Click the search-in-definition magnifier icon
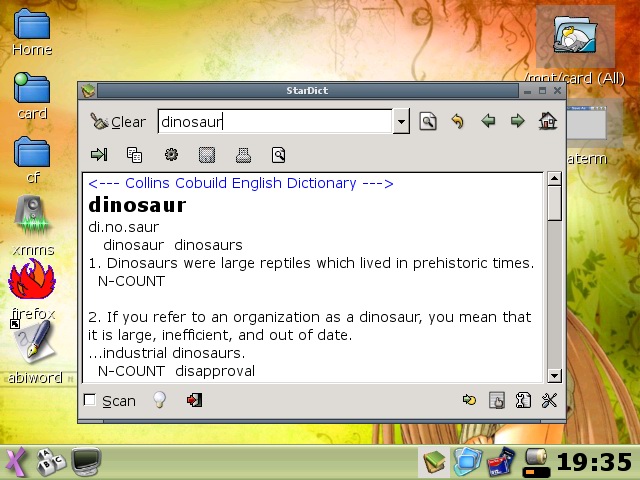This screenshot has height=480, width=640. click(x=278, y=155)
